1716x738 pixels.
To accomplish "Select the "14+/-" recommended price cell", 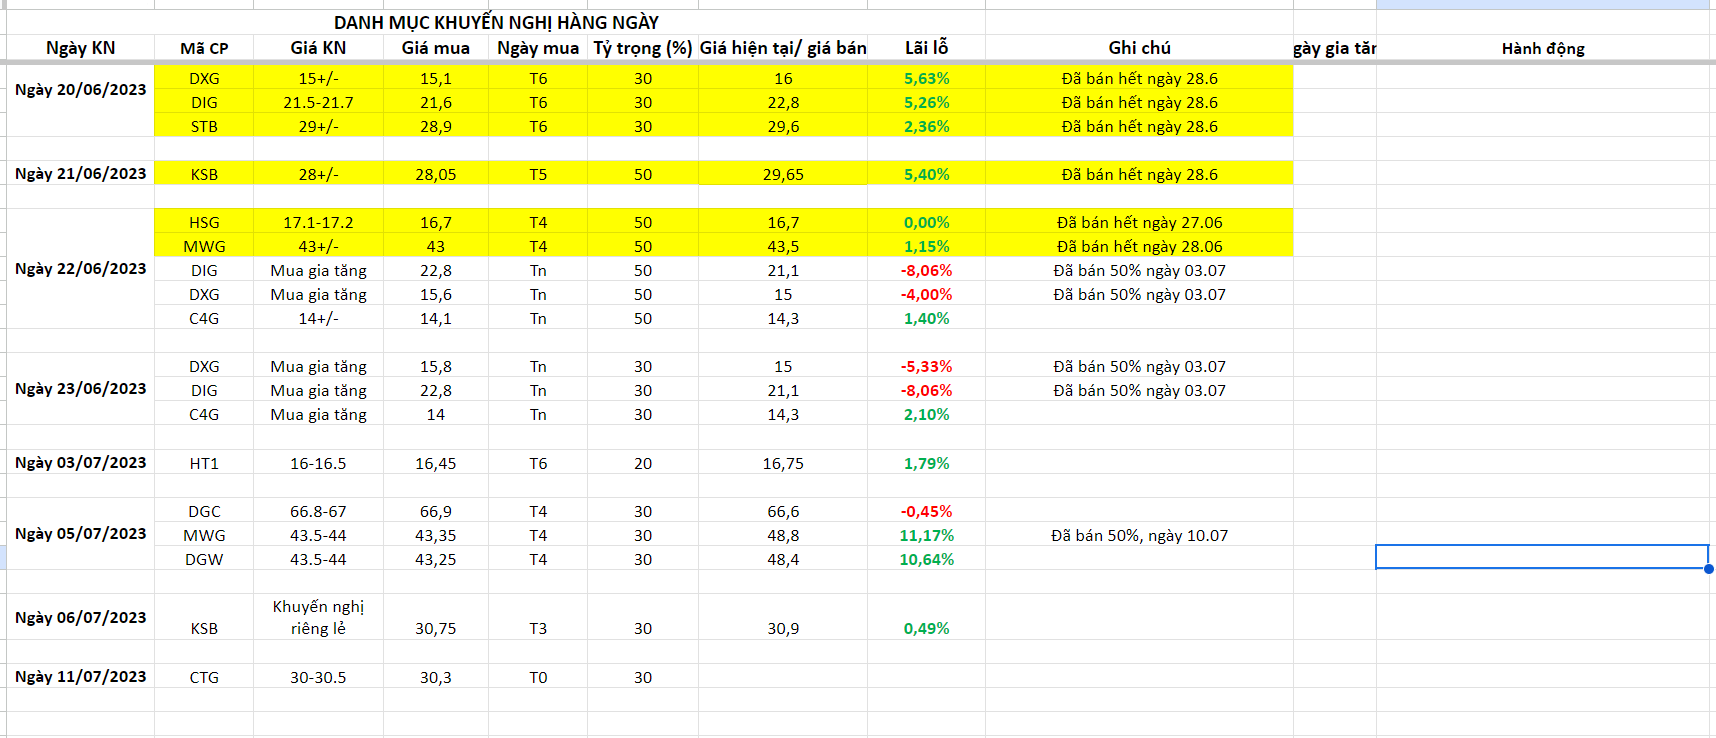I will (318, 318).
